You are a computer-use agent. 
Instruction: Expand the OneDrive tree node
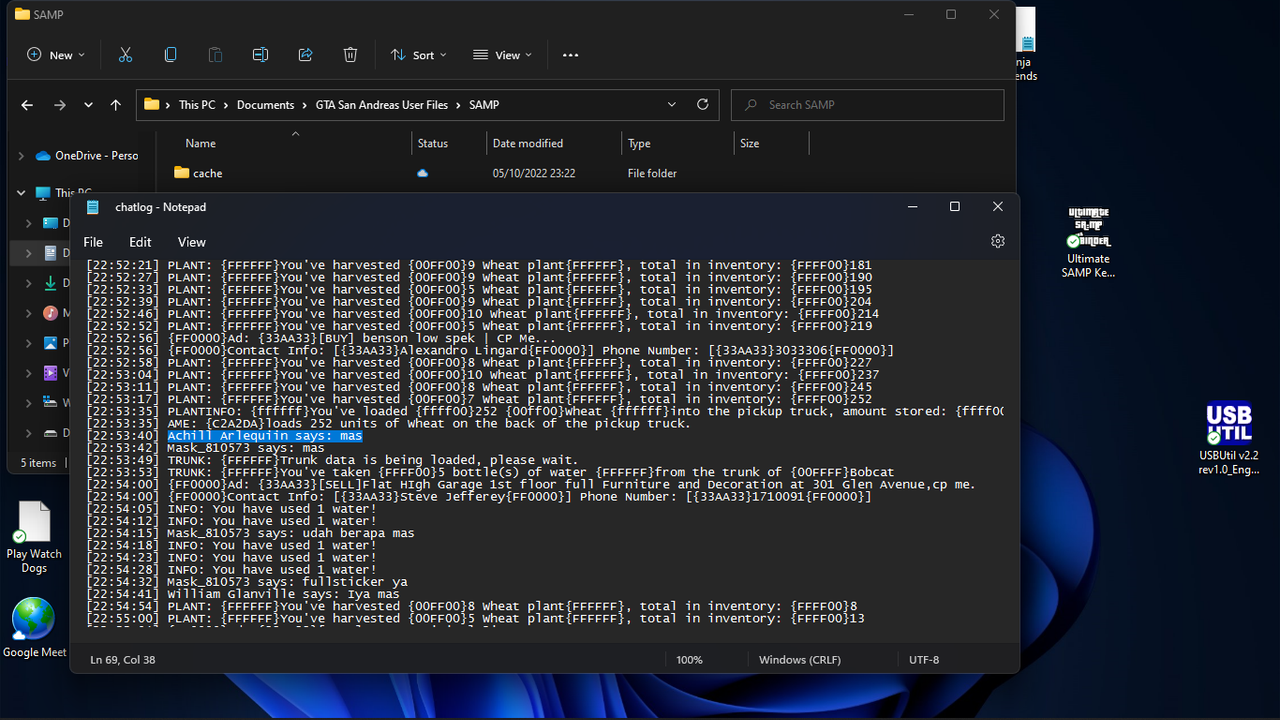point(21,156)
